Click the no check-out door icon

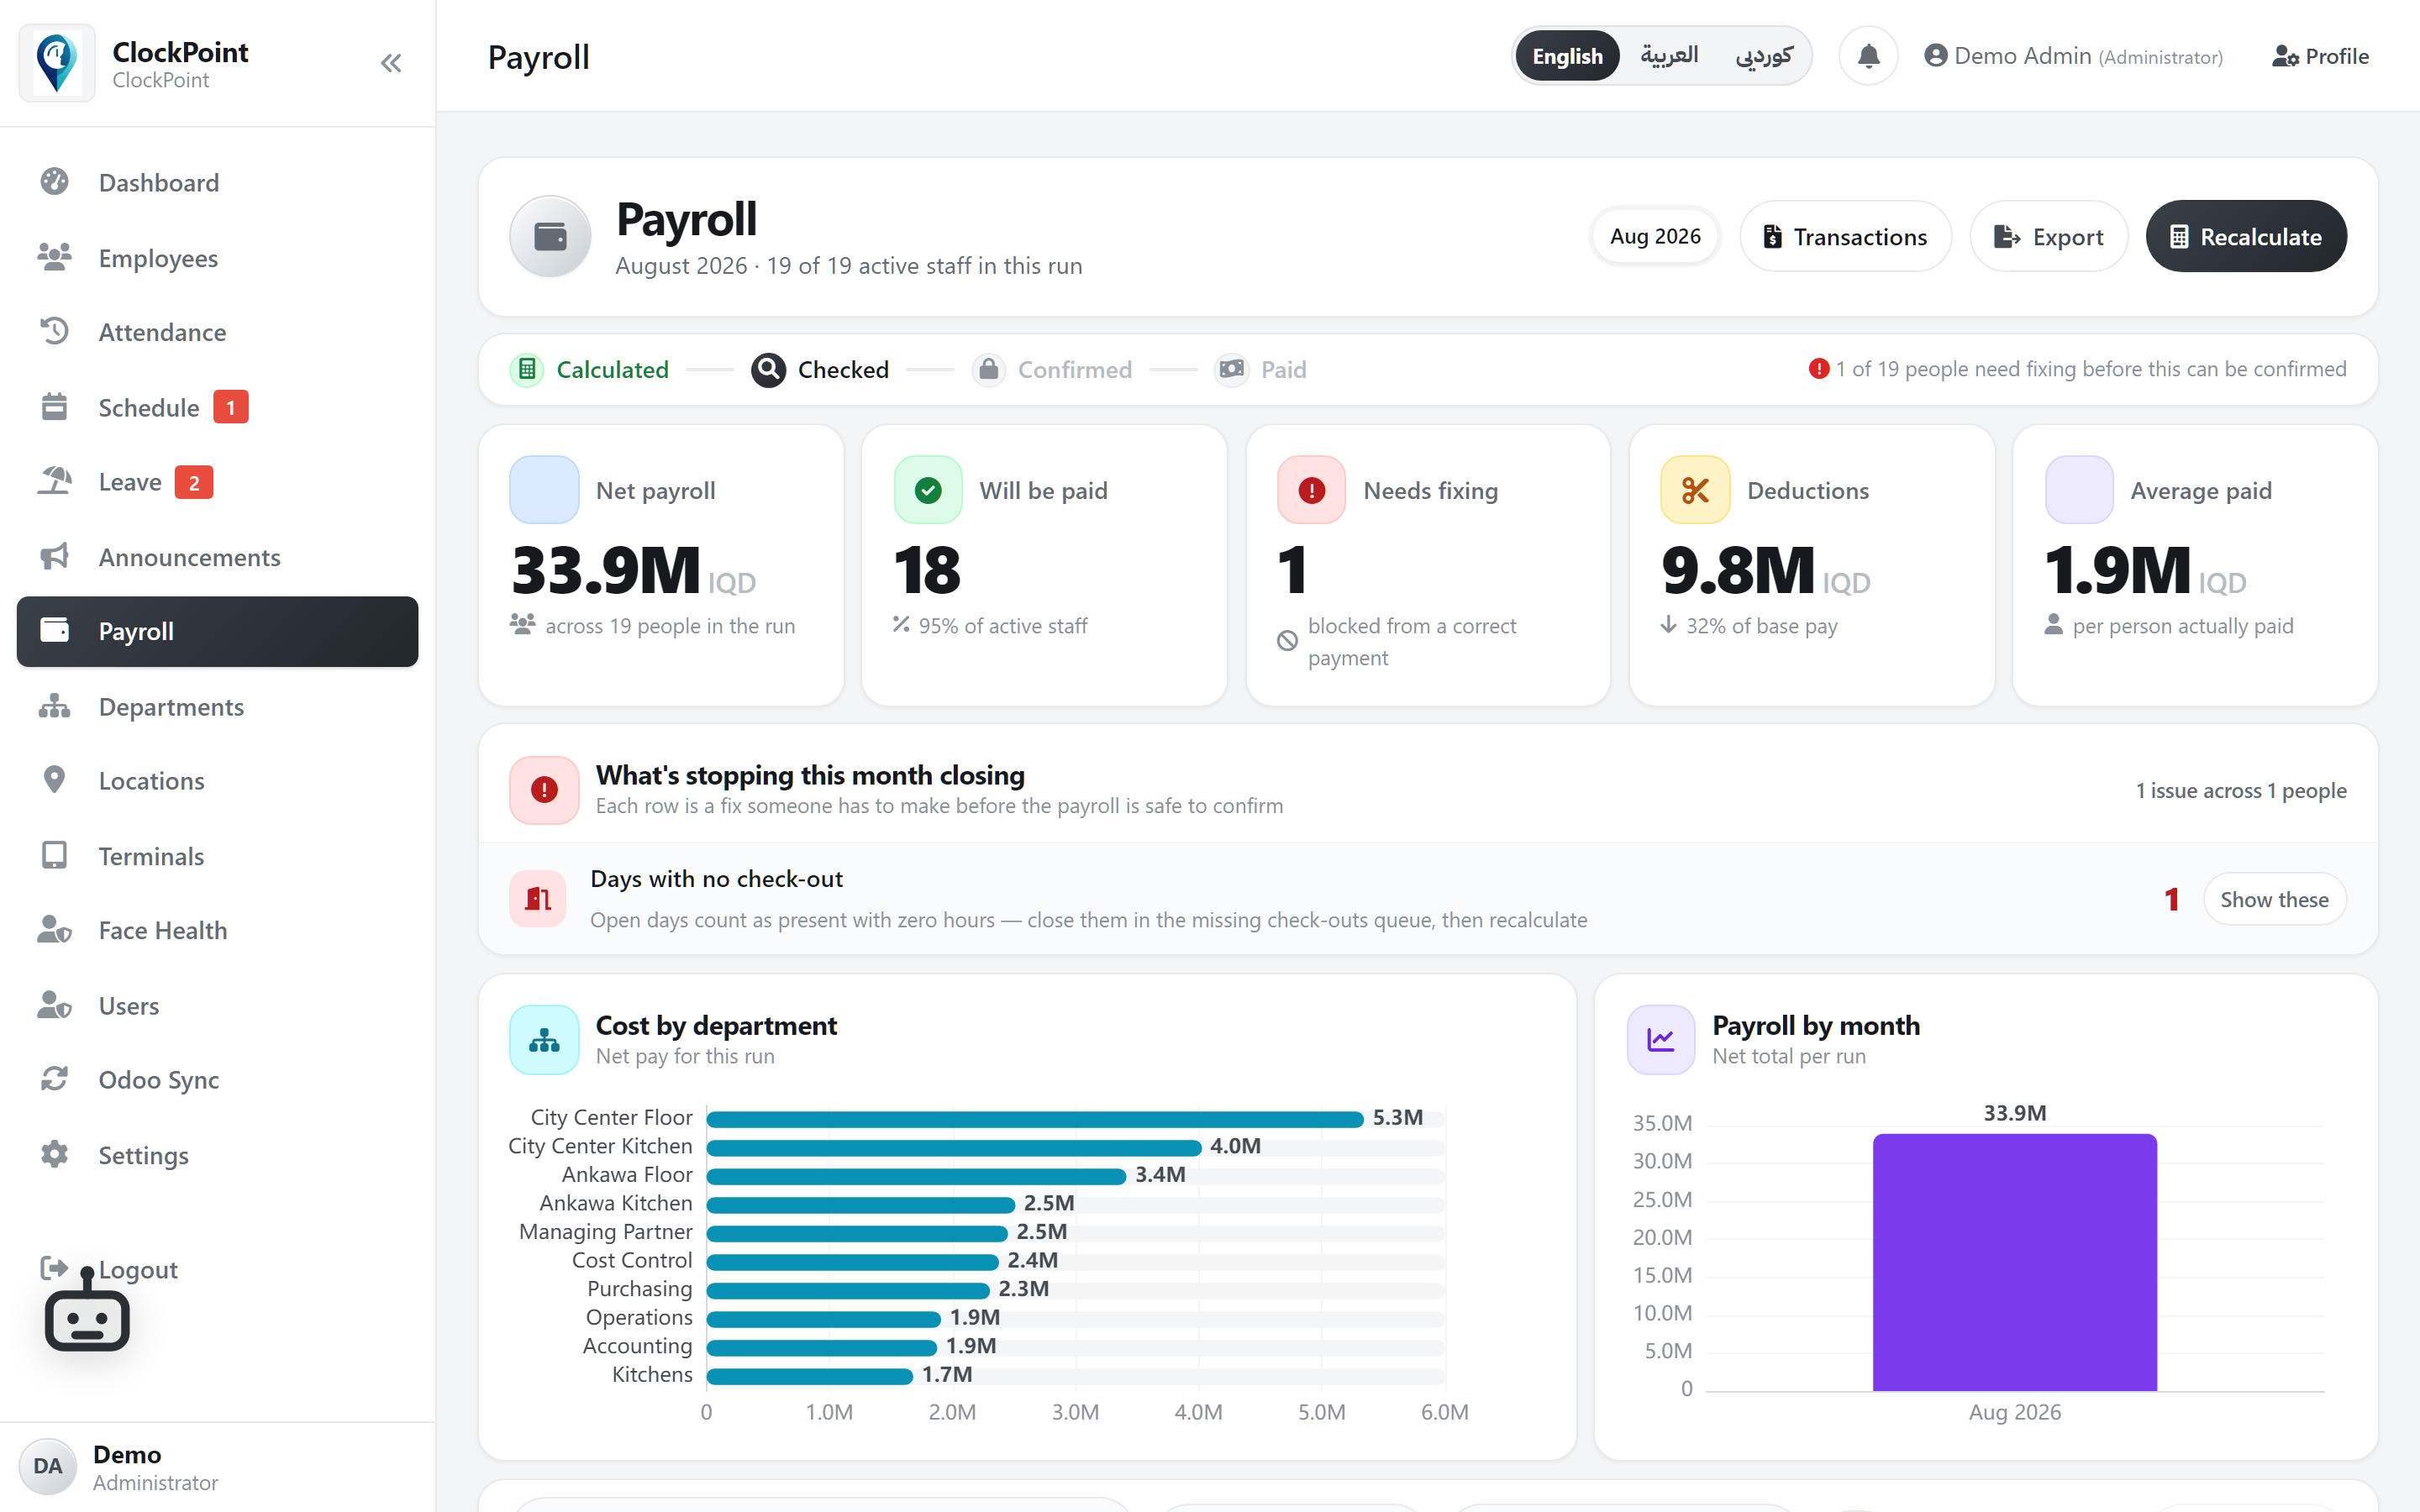tap(538, 899)
